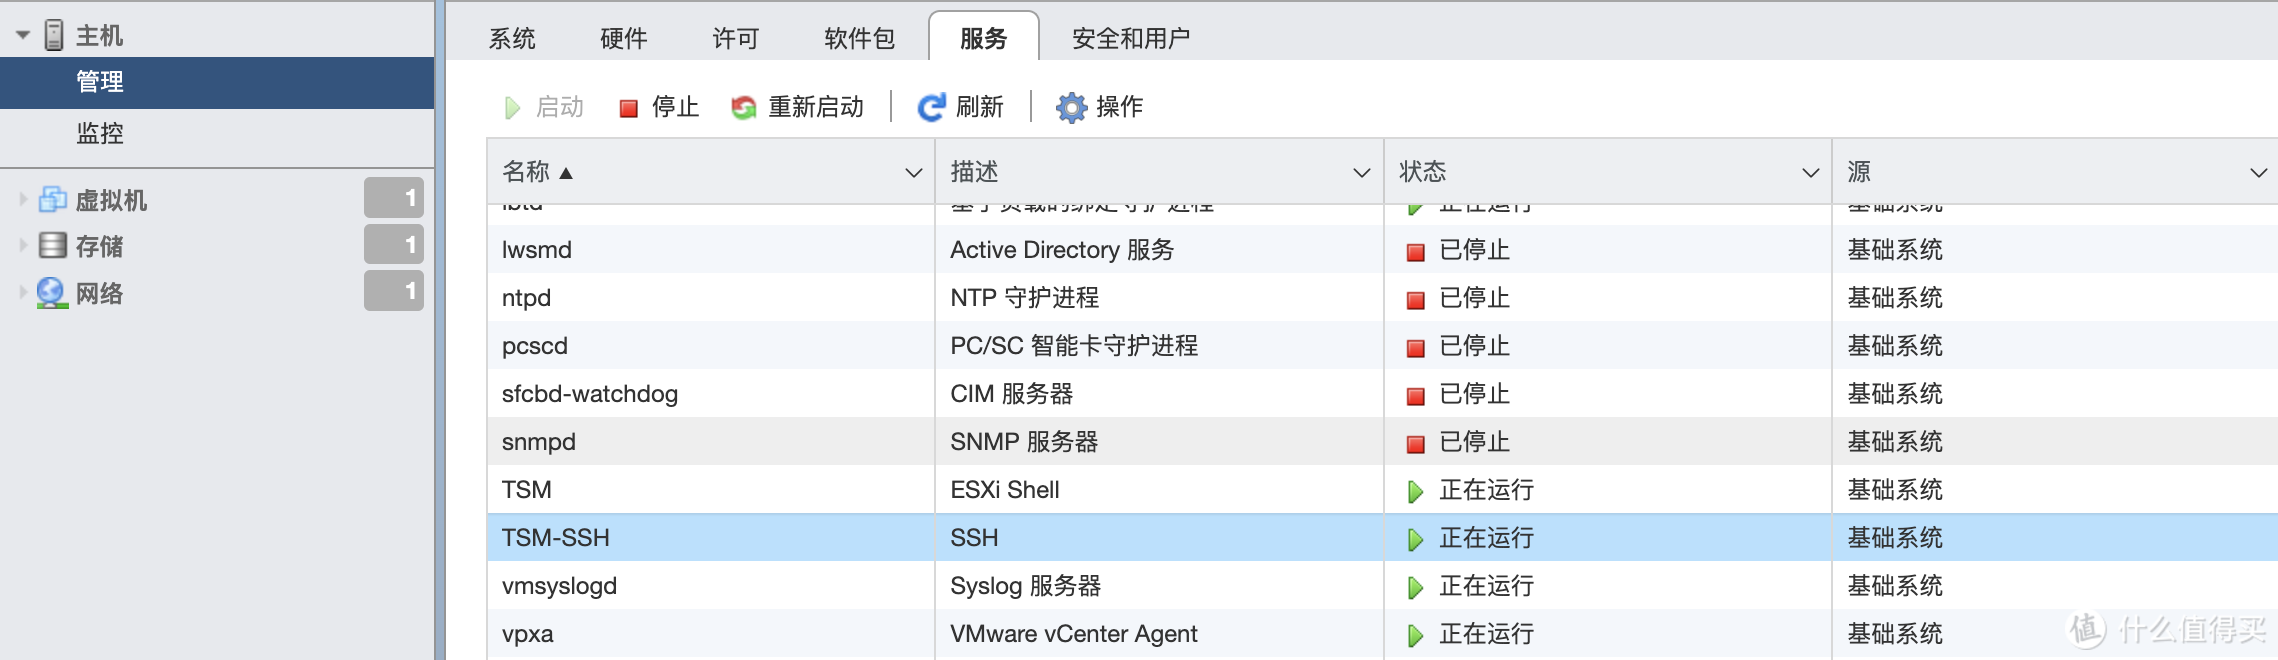The width and height of the screenshot is (2278, 660).
Task: Expand the Storage (存储) tree node
Action: tap(23, 246)
